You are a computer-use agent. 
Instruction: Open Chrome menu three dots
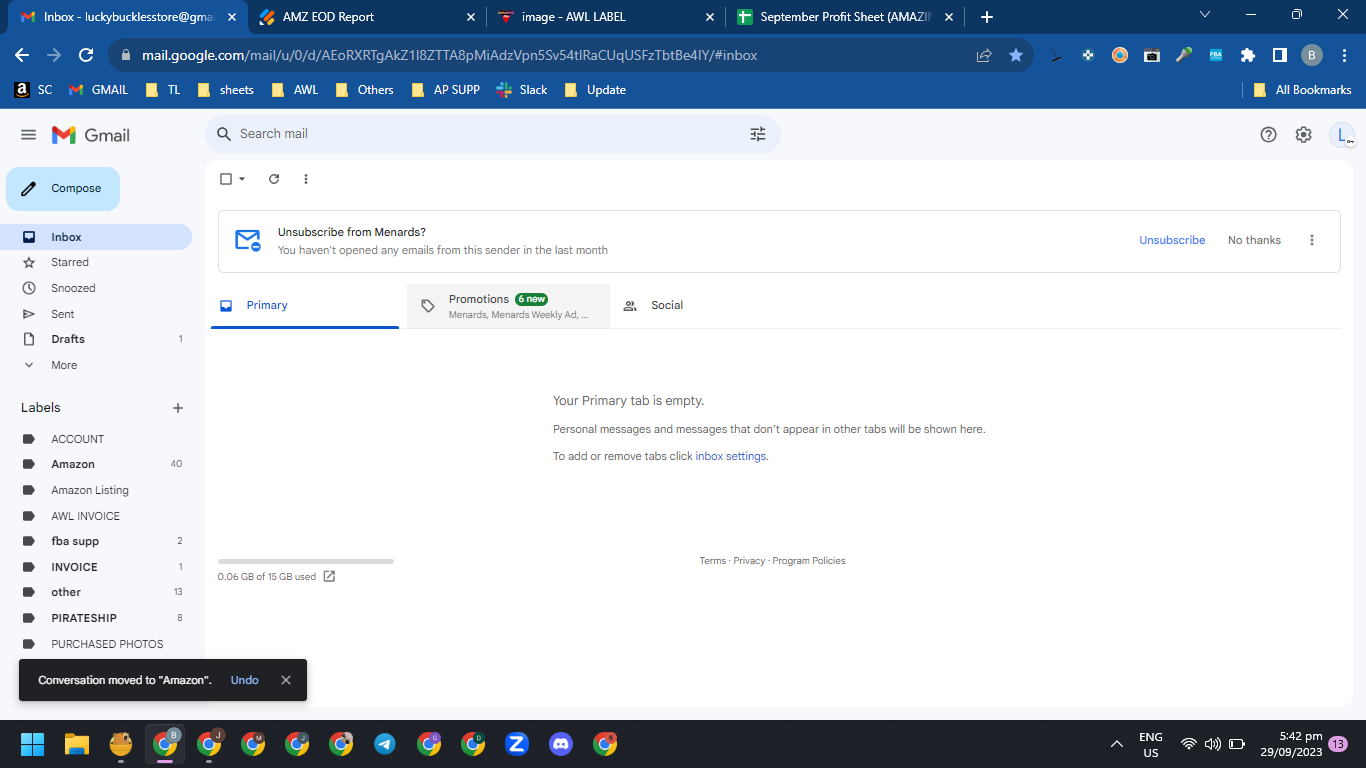coord(1343,55)
